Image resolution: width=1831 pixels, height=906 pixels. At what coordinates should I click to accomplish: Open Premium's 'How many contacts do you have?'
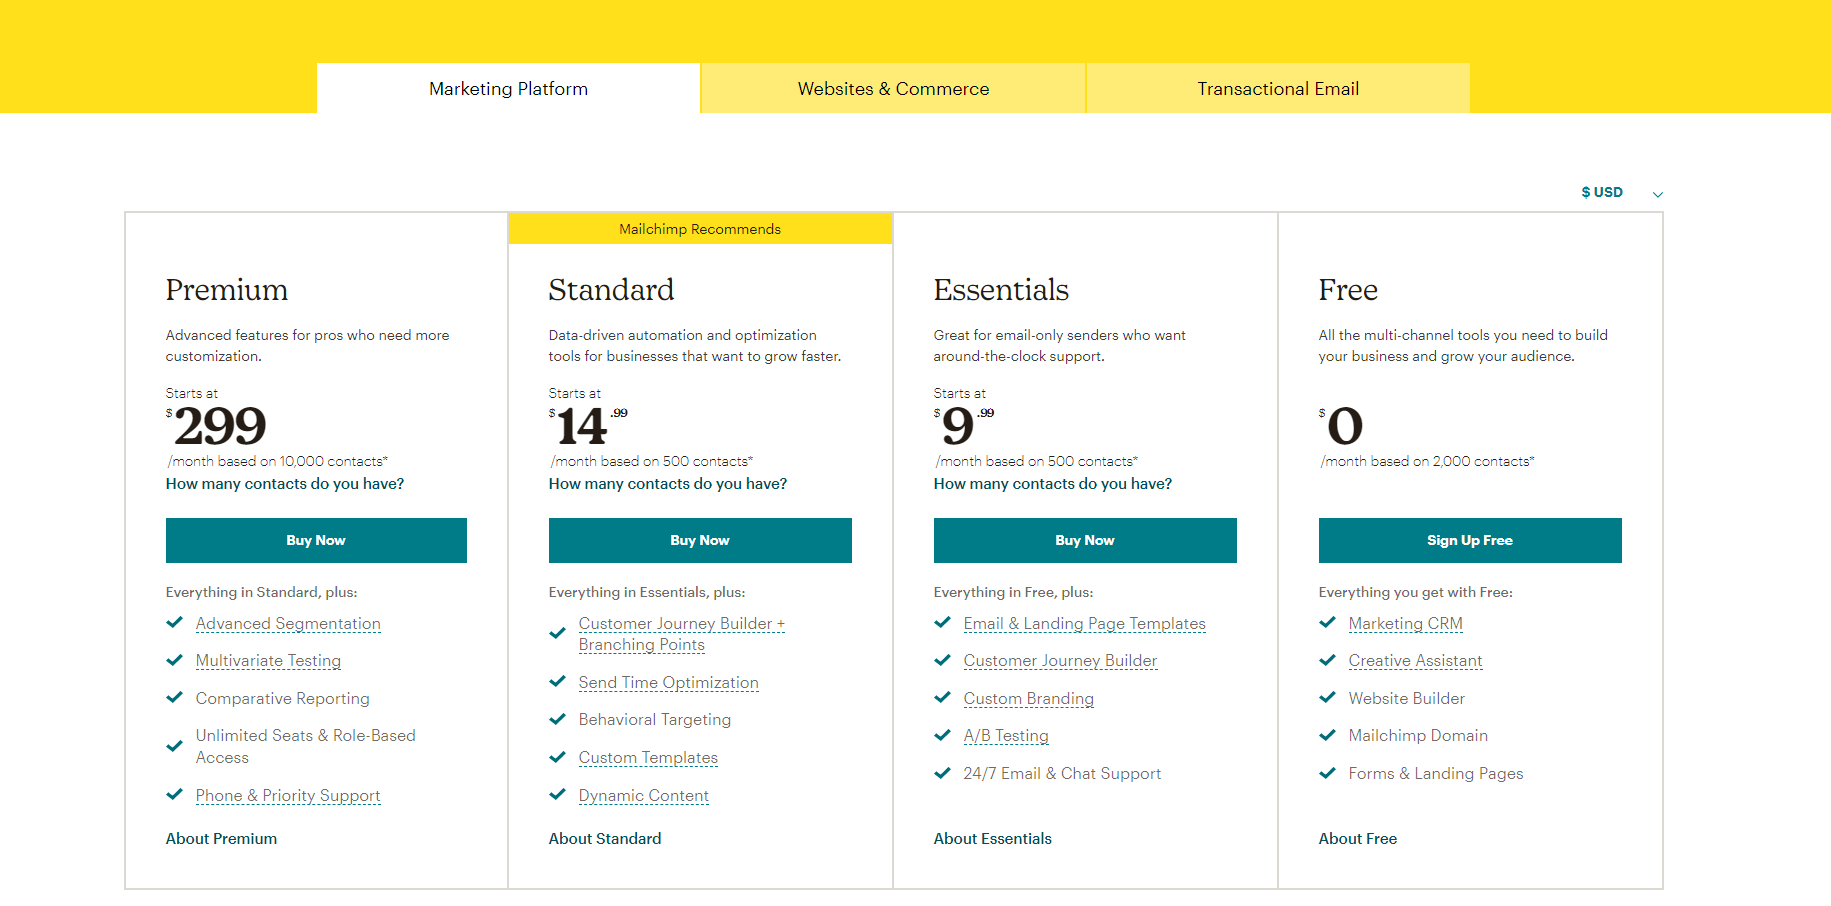click(285, 484)
